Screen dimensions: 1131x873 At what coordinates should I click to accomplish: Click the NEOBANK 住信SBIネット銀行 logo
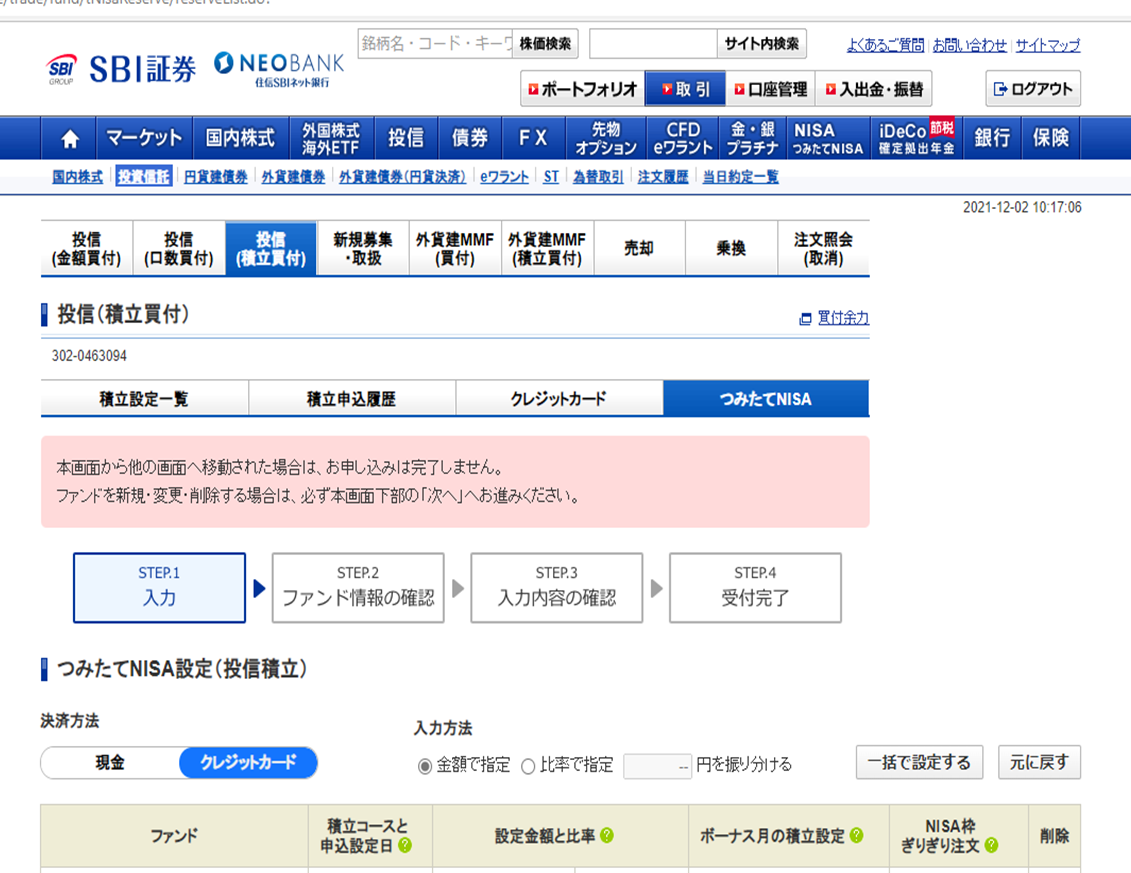click(x=277, y=68)
